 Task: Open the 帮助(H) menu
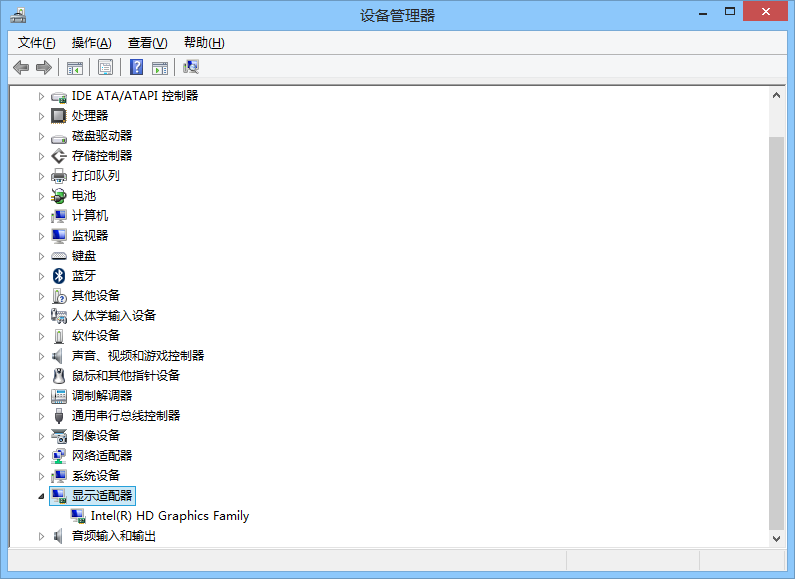tap(204, 43)
